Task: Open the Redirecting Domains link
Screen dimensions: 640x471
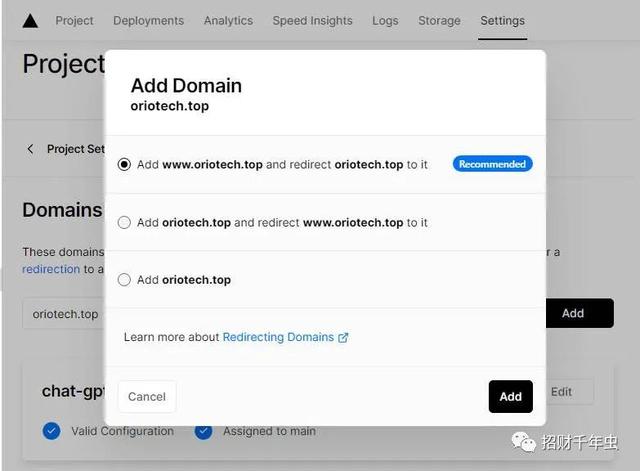Action: pos(278,338)
